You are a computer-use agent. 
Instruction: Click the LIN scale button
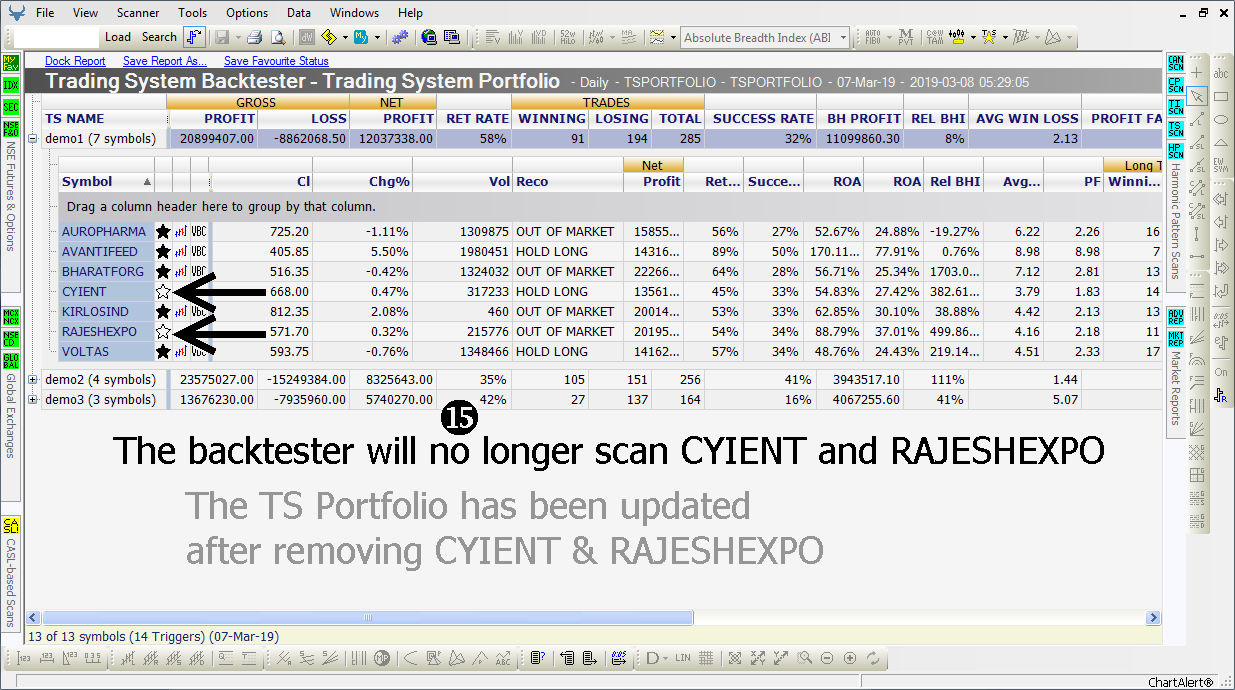pos(683,658)
